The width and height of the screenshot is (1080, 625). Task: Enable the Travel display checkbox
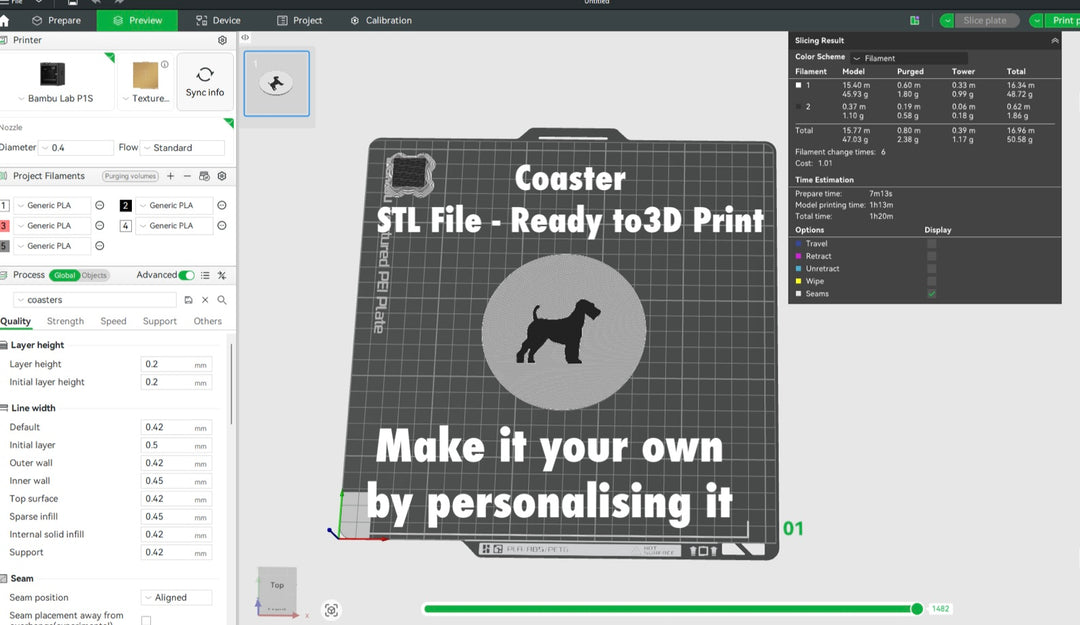(932, 243)
